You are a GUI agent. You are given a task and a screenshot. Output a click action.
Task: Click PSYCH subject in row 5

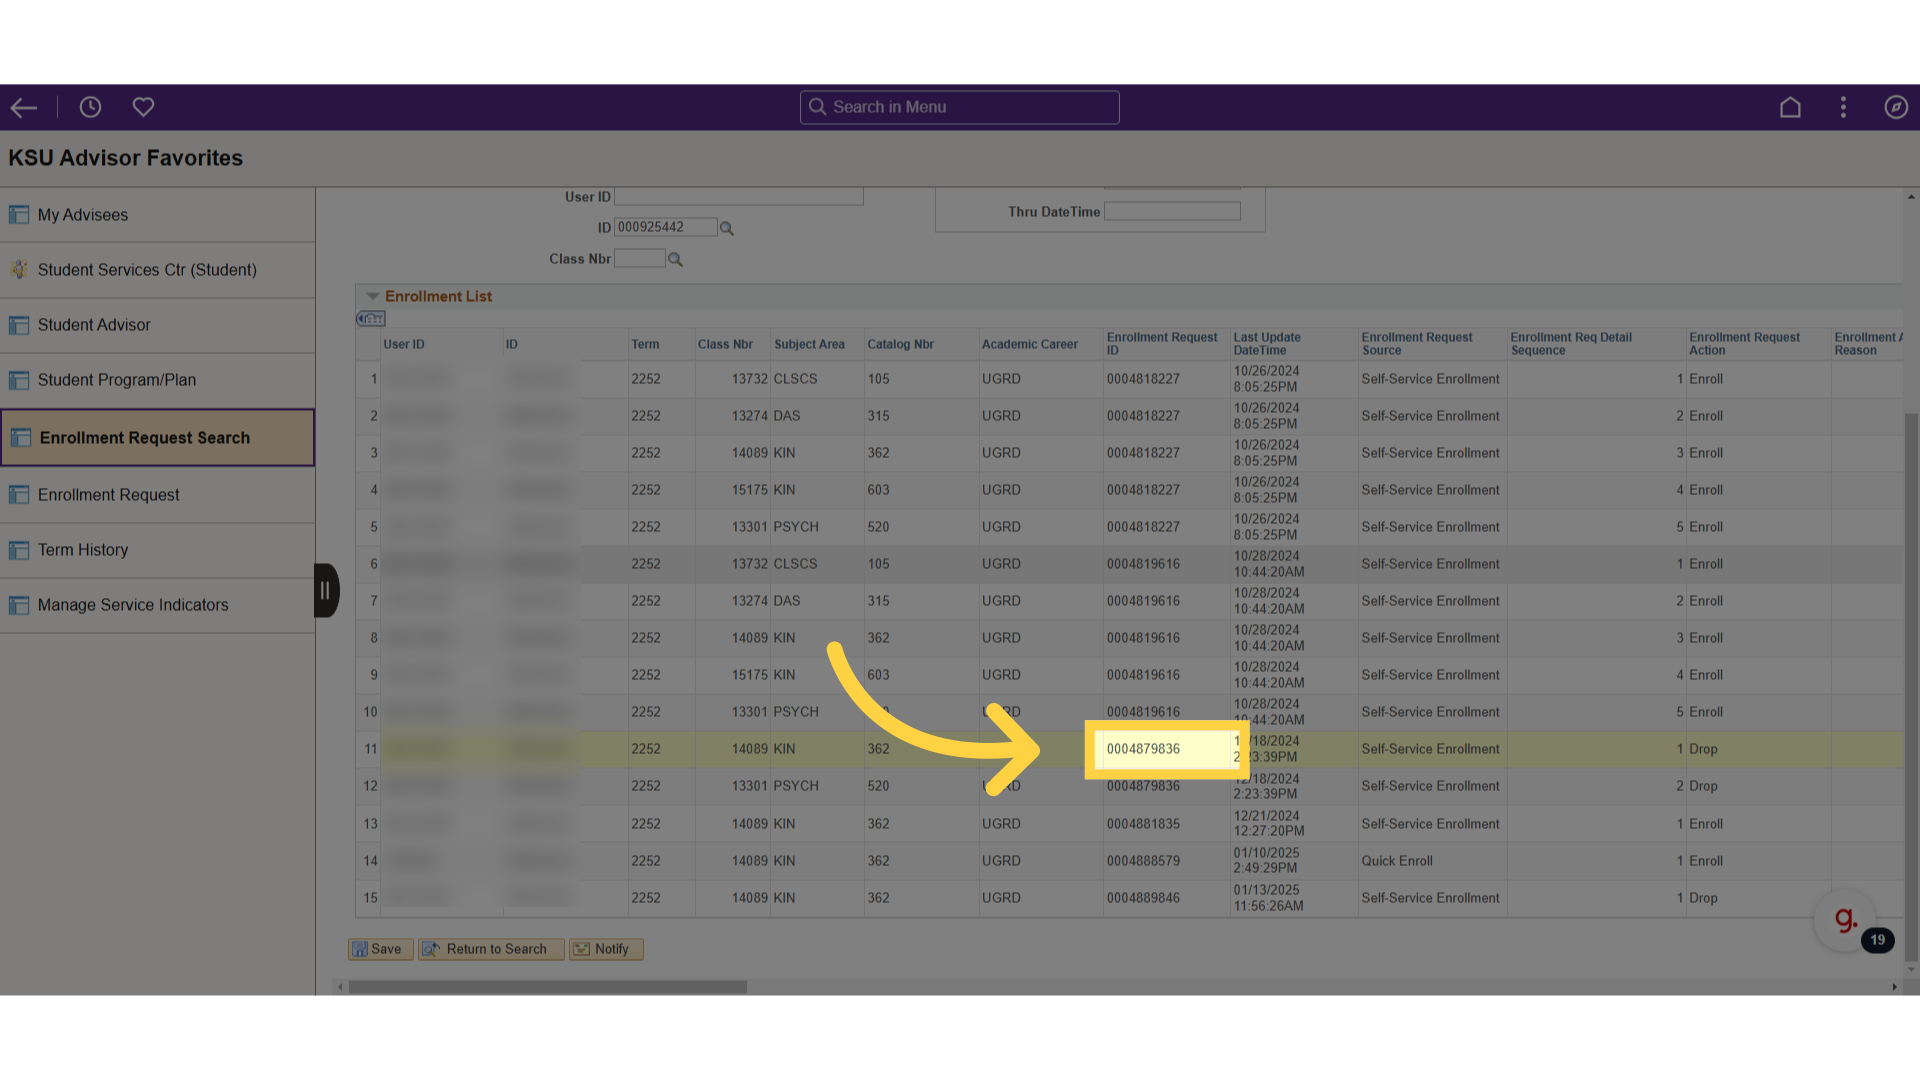[796, 527]
